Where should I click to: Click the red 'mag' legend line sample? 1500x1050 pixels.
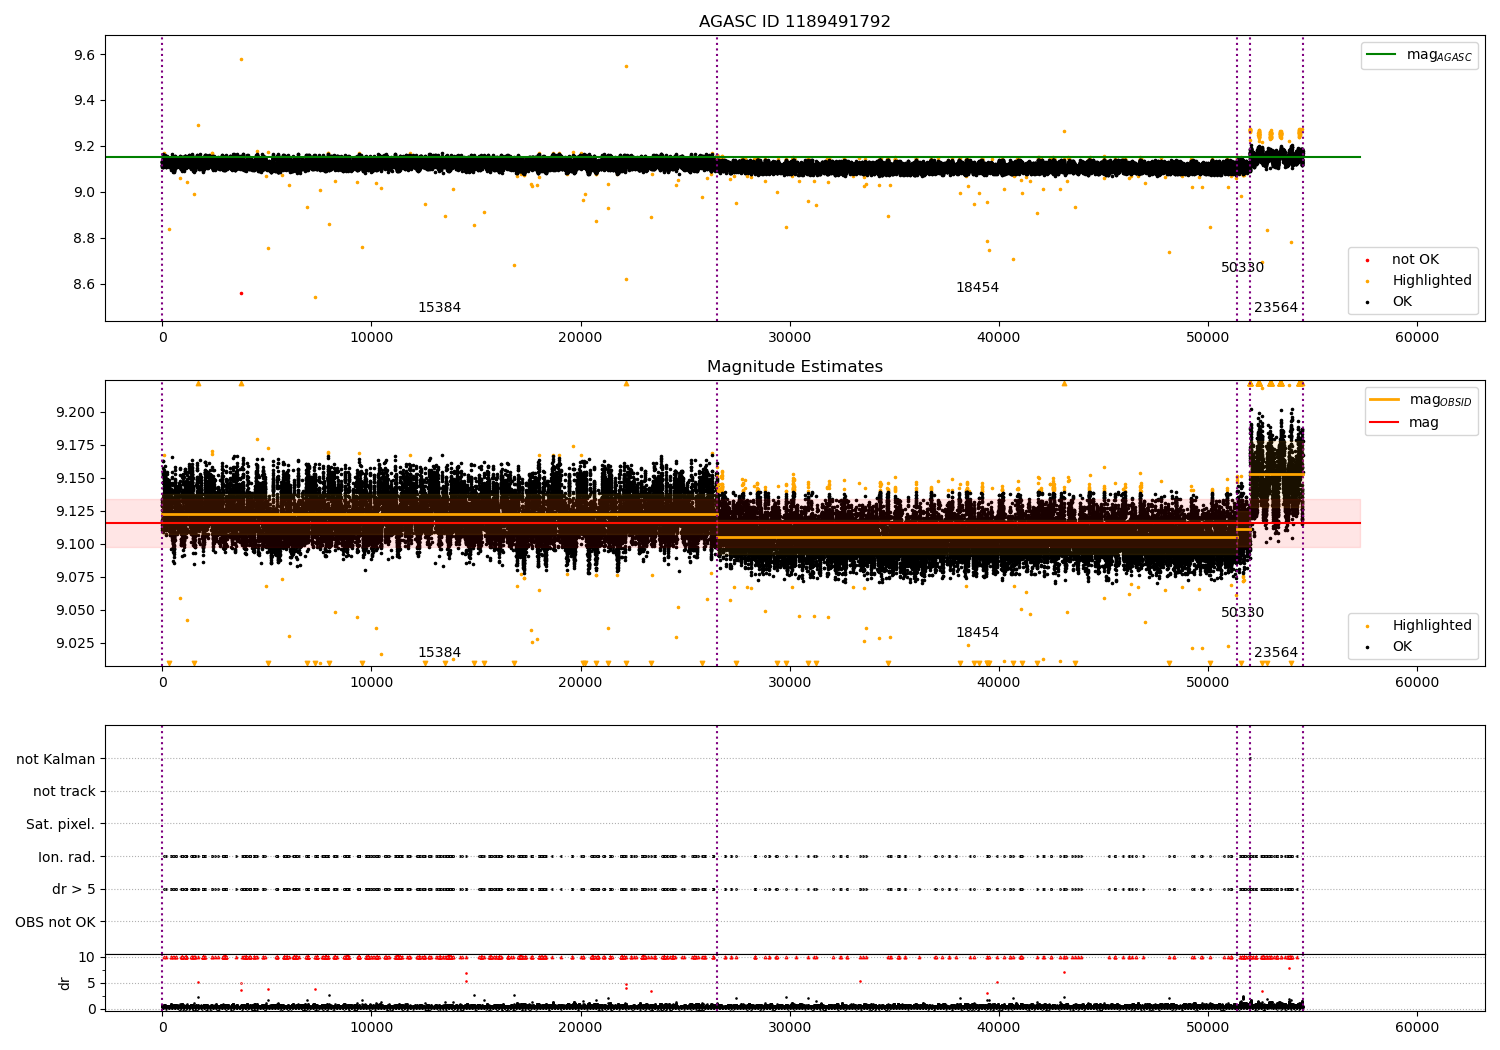(x=1384, y=423)
